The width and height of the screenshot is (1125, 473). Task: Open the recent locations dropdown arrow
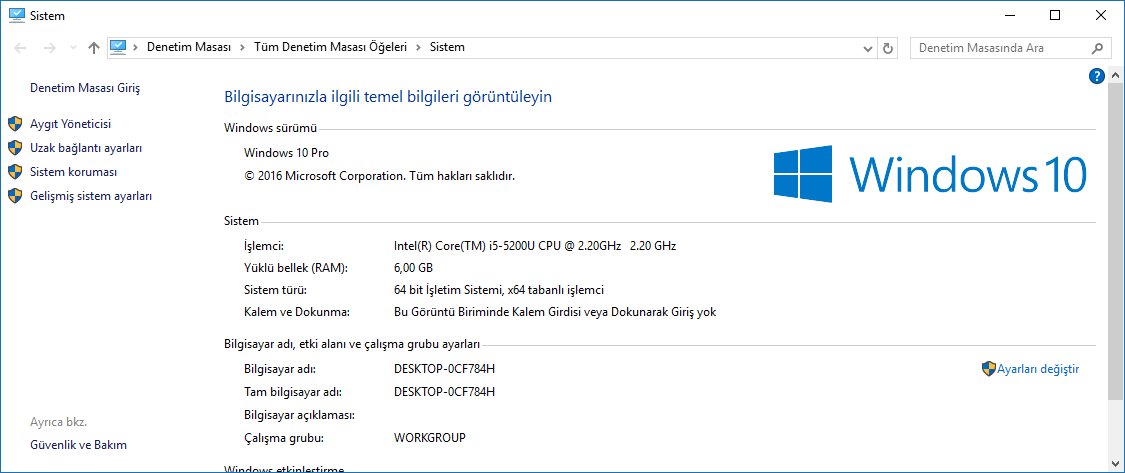(x=72, y=48)
